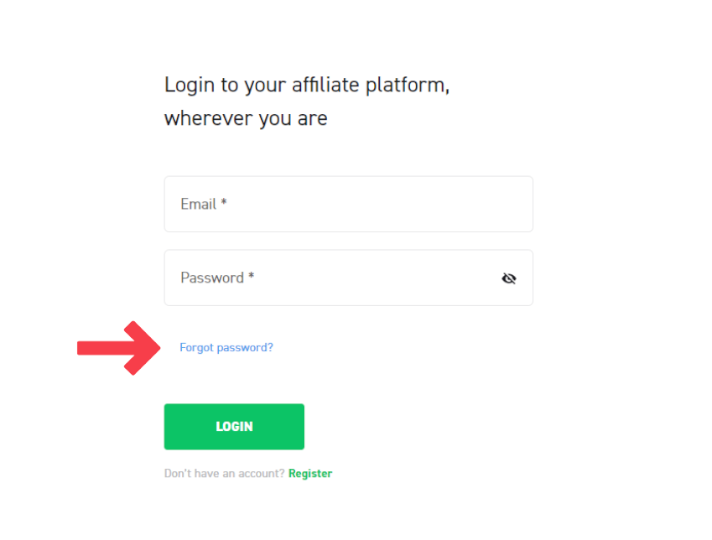Click the Email input field
This screenshot has height=540, width=712.
tap(348, 204)
